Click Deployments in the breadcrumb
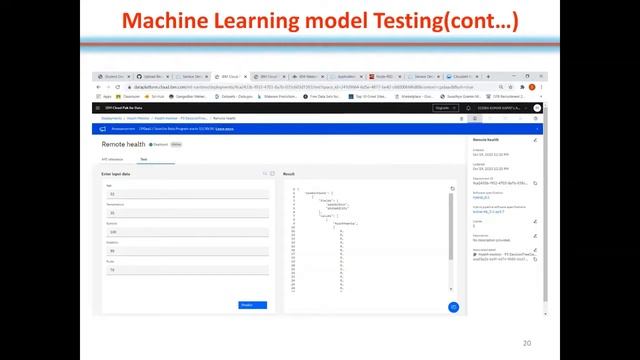Image resolution: width=640 pixels, height=360 pixels. pyautogui.click(x=111, y=118)
